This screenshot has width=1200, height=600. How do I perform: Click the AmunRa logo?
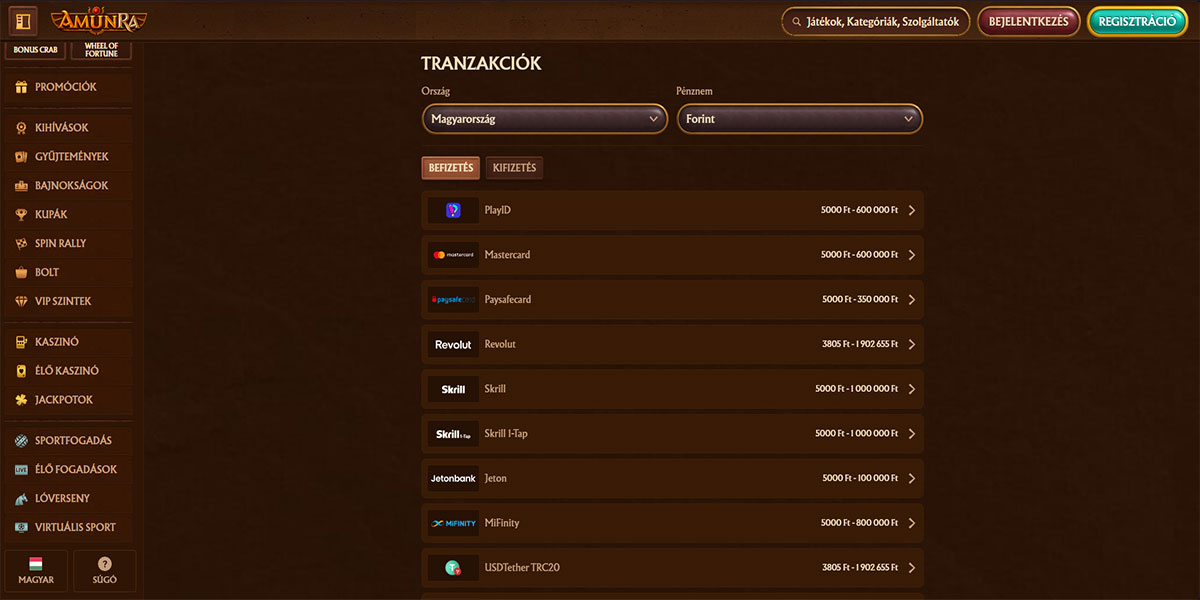click(98, 20)
